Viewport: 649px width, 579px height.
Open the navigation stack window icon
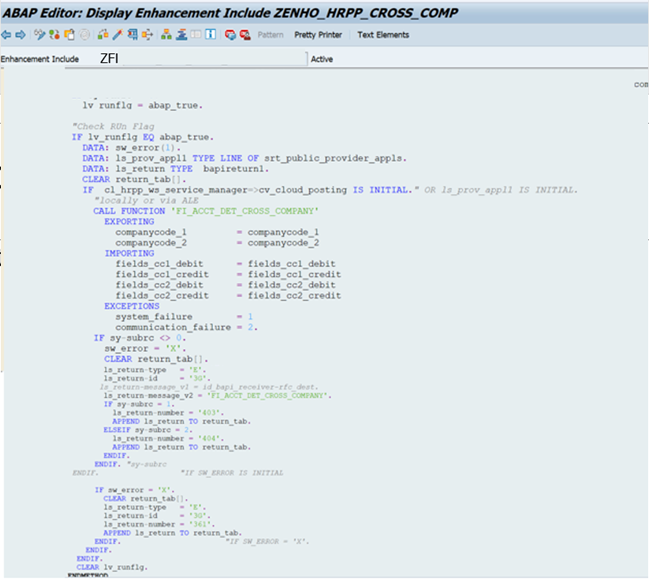click(x=181, y=35)
